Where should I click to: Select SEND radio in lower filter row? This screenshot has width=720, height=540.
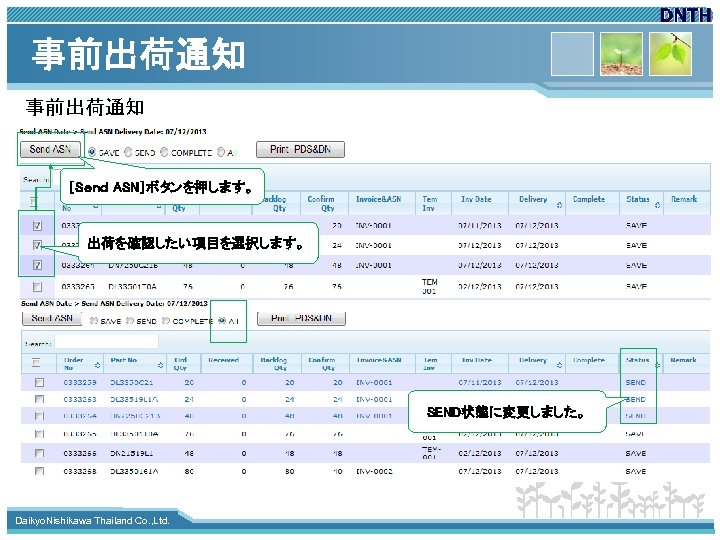[x=130, y=321]
